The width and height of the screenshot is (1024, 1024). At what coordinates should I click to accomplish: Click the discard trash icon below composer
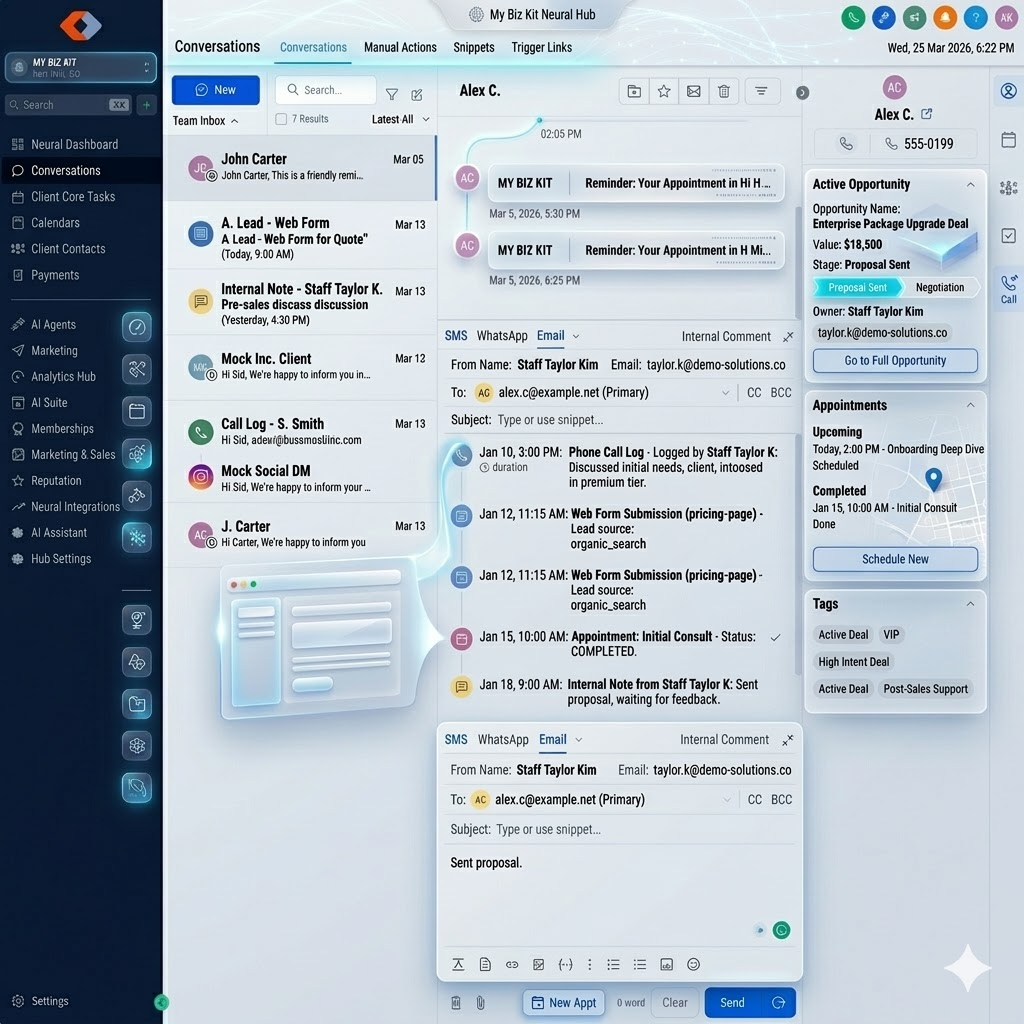(x=456, y=1002)
